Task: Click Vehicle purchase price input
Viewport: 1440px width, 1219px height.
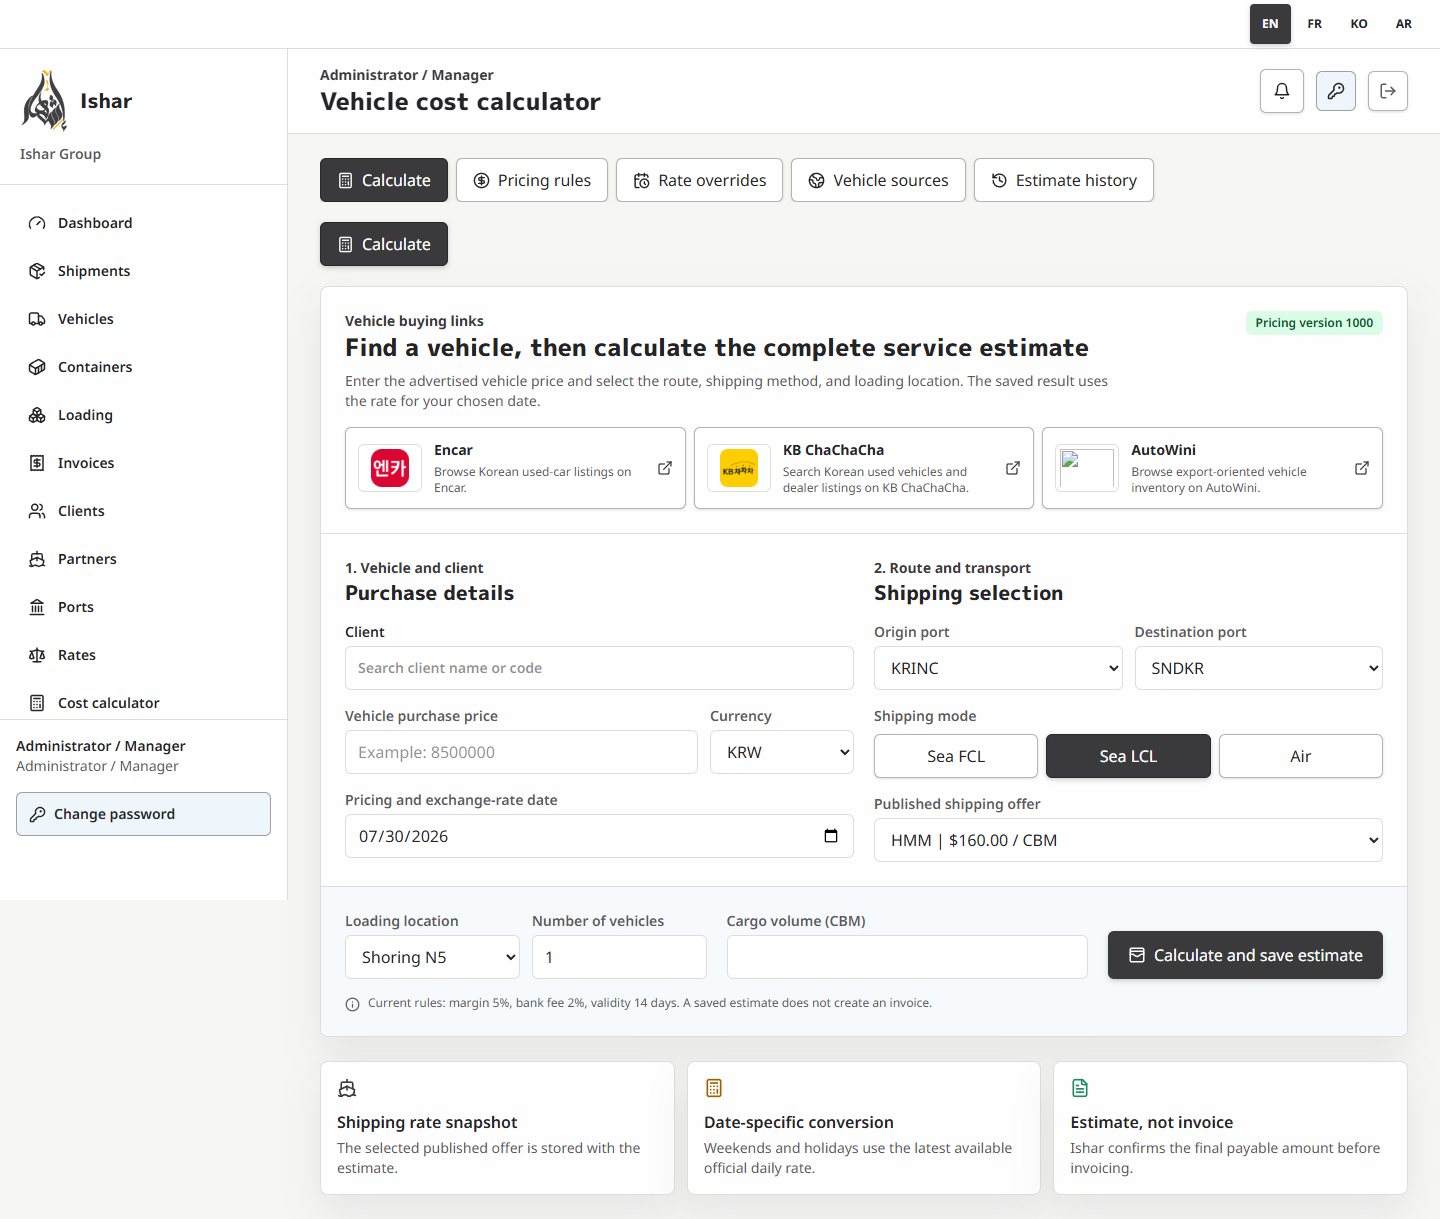Action: point(521,752)
